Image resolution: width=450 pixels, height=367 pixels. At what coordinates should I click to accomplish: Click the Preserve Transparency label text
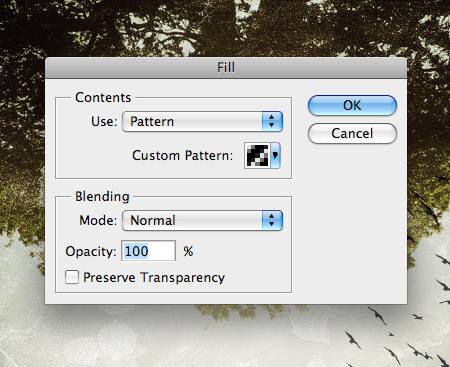[154, 277]
